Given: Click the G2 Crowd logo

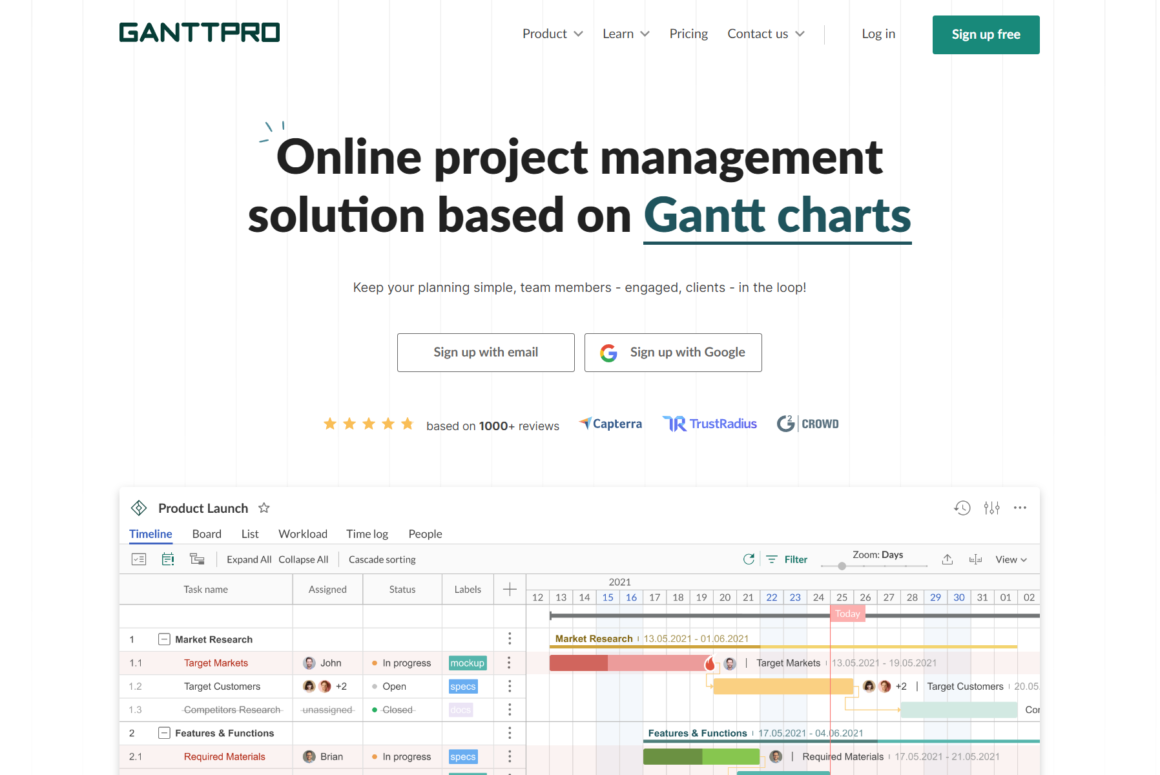Looking at the screenshot, I should 808,424.
